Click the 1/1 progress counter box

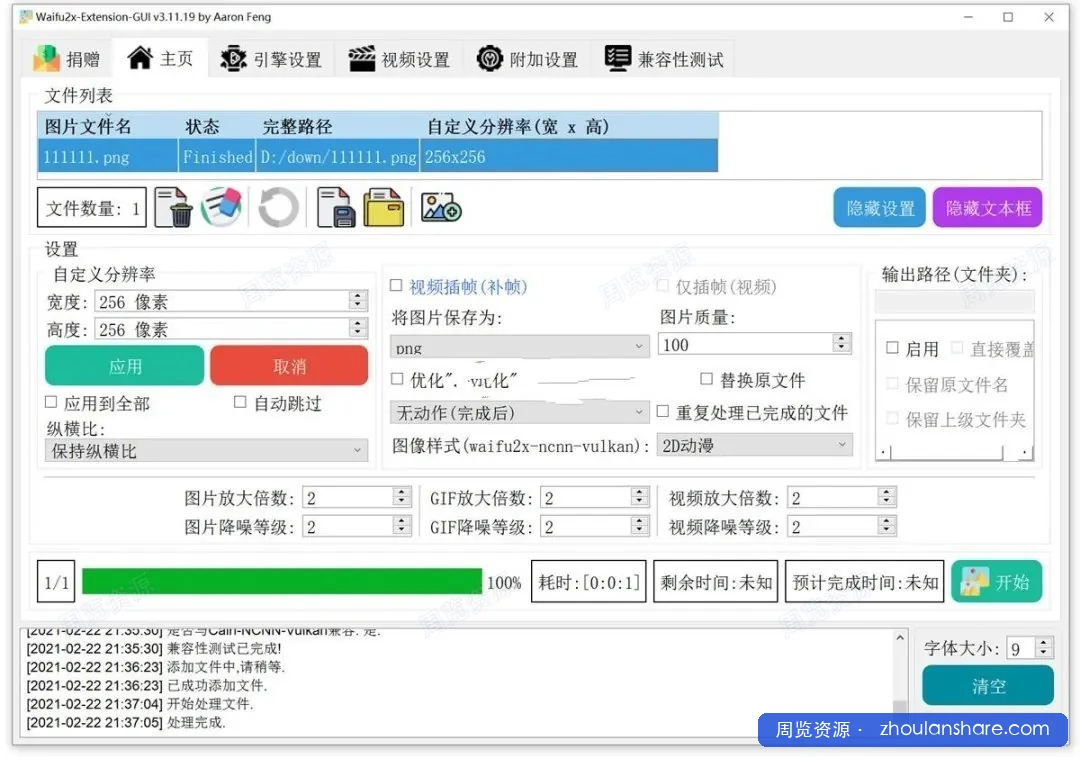coord(56,582)
